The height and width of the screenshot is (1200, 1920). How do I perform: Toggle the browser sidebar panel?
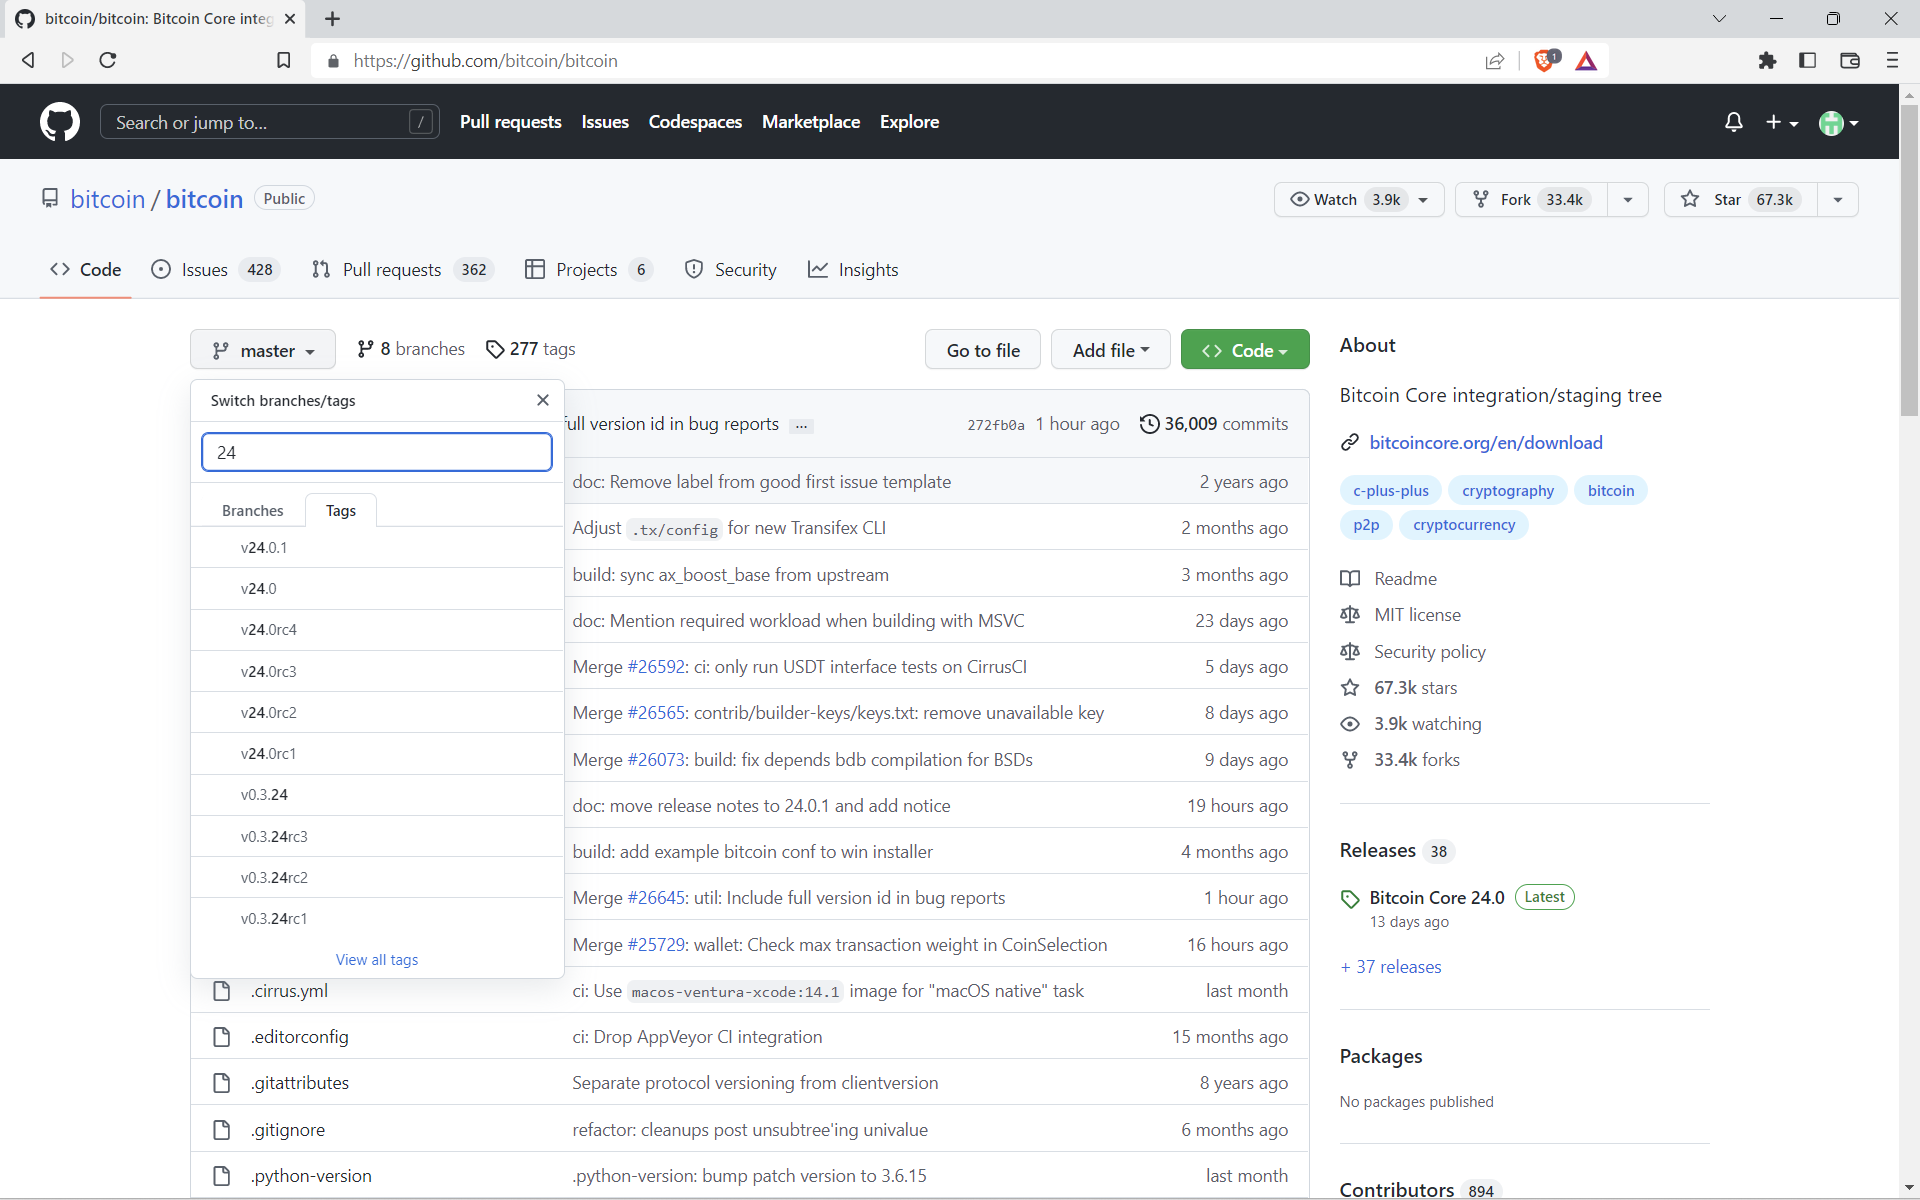(x=1807, y=61)
